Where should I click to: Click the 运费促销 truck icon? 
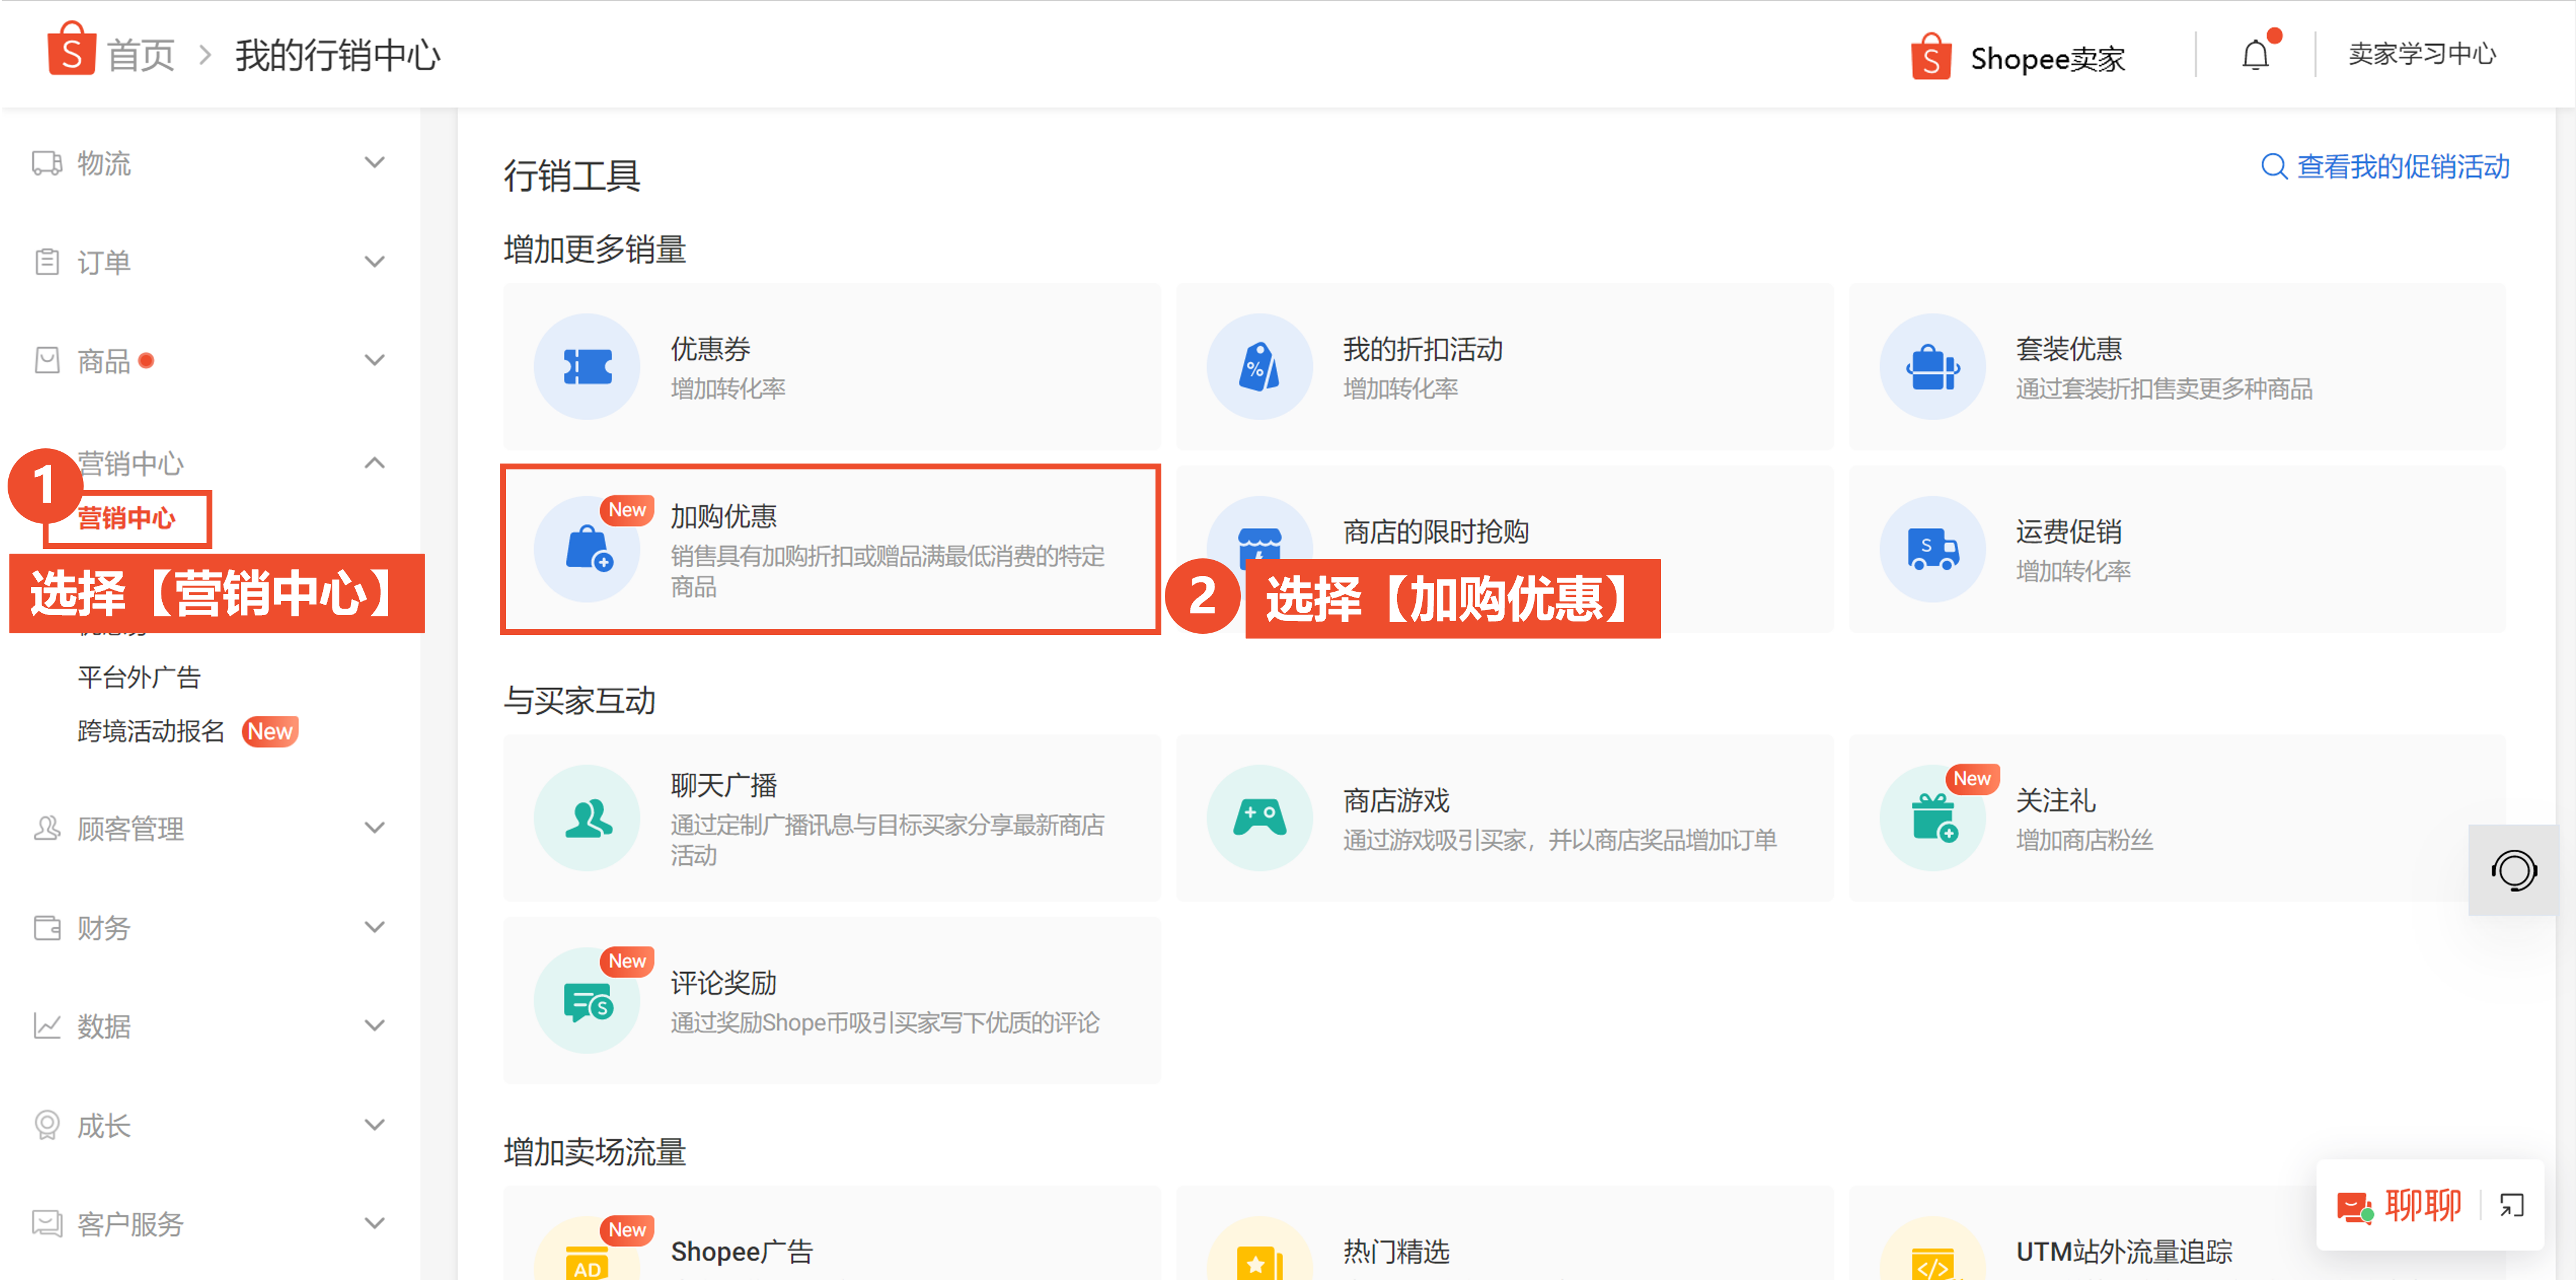pos(1932,549)
